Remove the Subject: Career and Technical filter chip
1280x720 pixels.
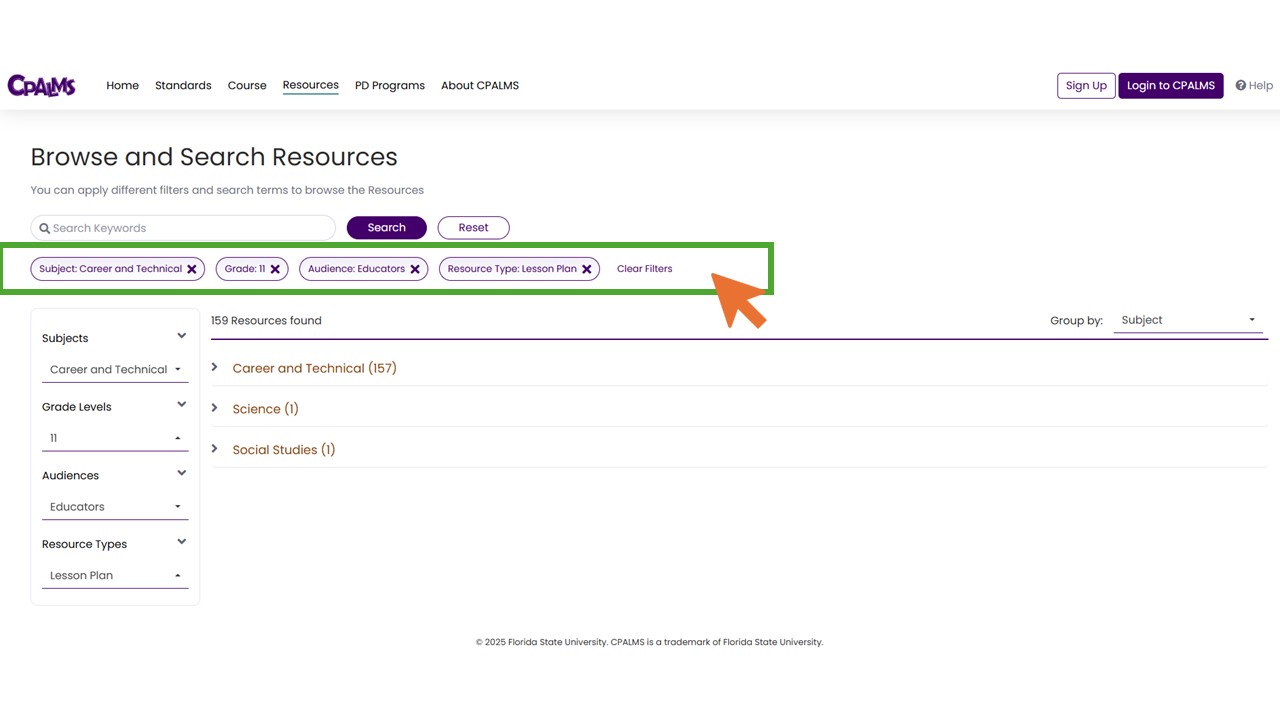[192, 268]
